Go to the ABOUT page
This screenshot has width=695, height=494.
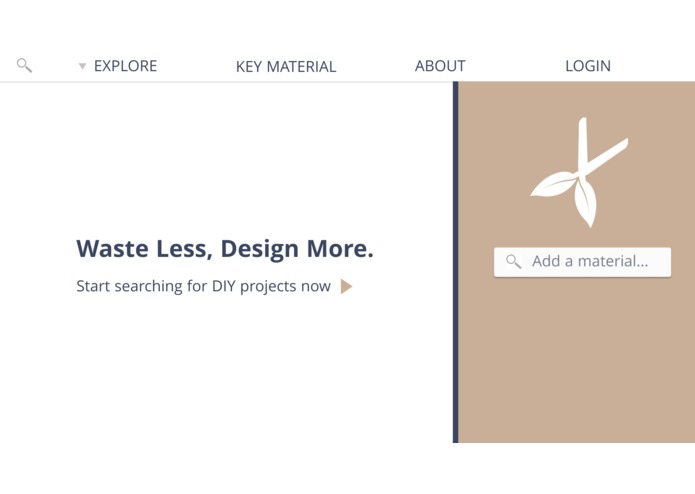(x=440, y=66)
